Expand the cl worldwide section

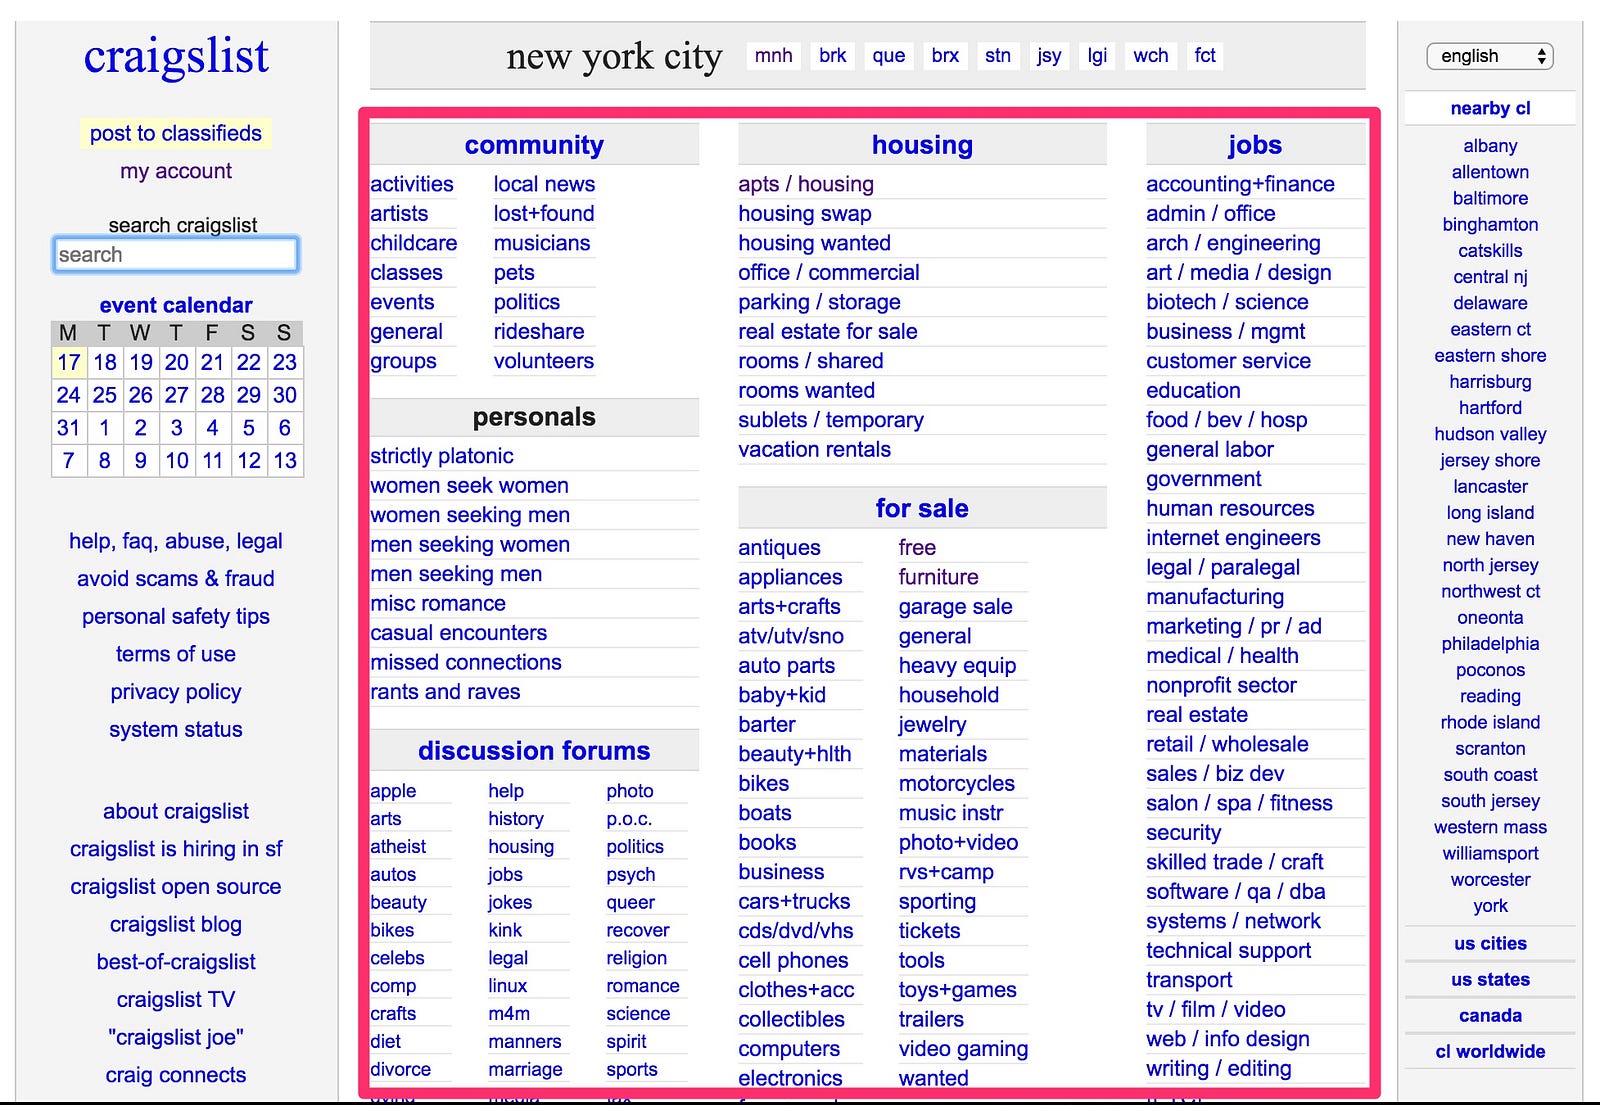click(1490, 1051)
